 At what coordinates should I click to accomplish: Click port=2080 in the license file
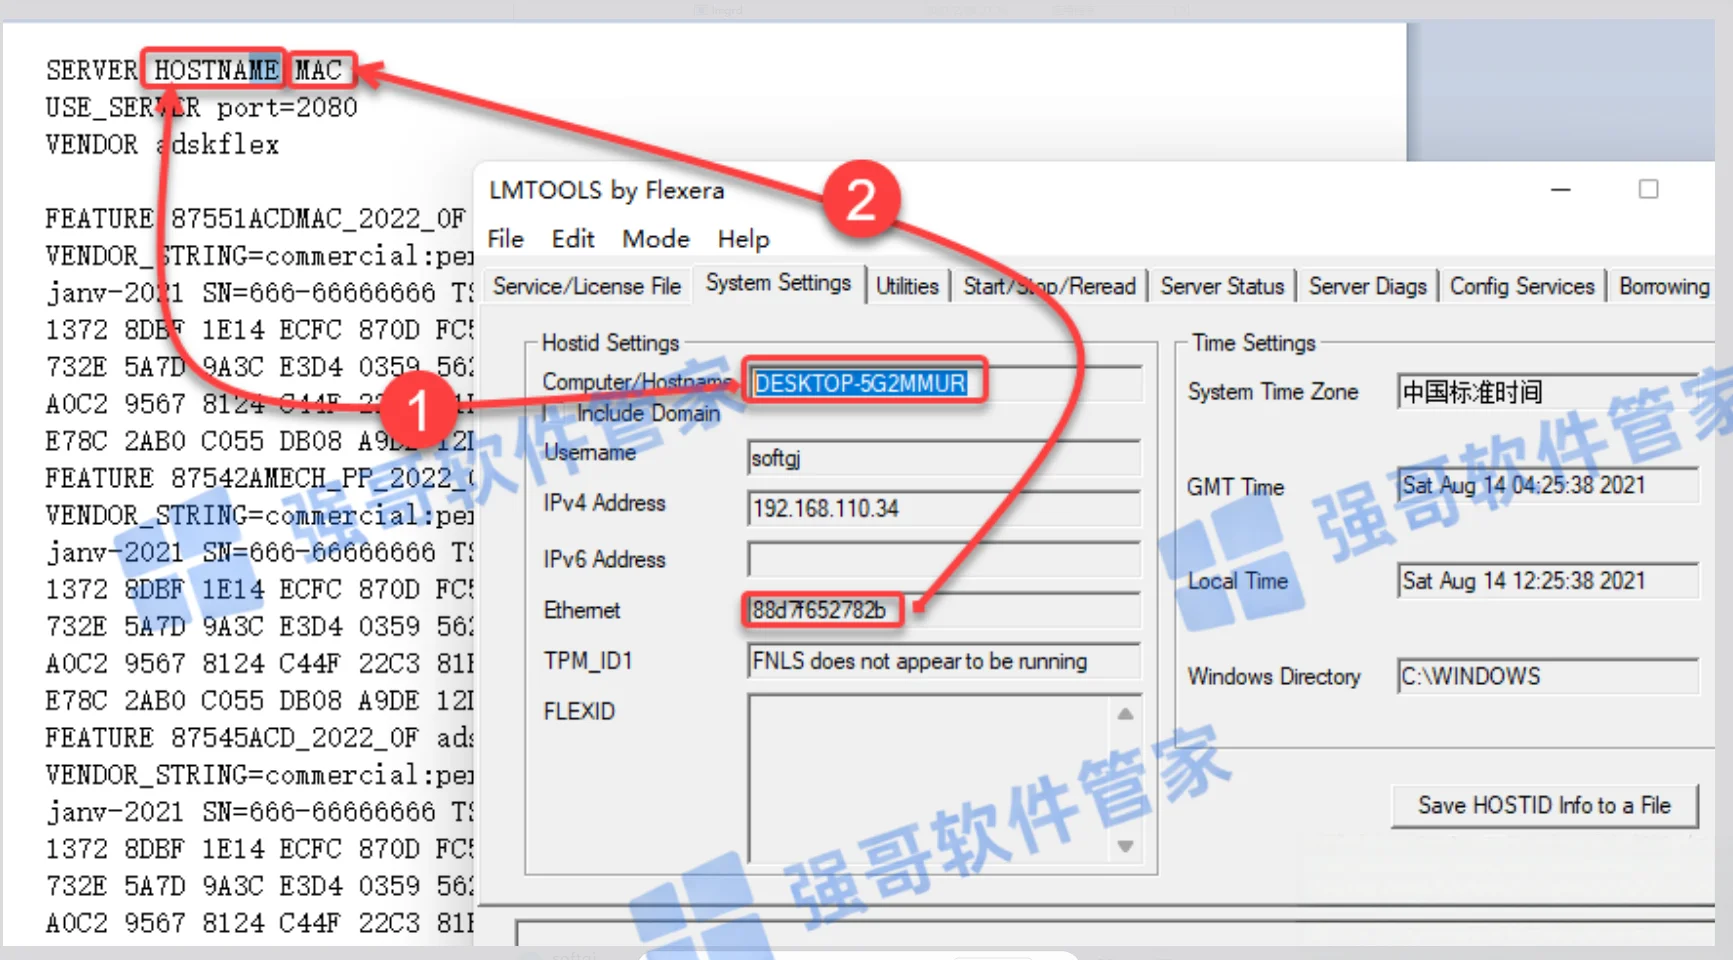[x=287, y=107]
